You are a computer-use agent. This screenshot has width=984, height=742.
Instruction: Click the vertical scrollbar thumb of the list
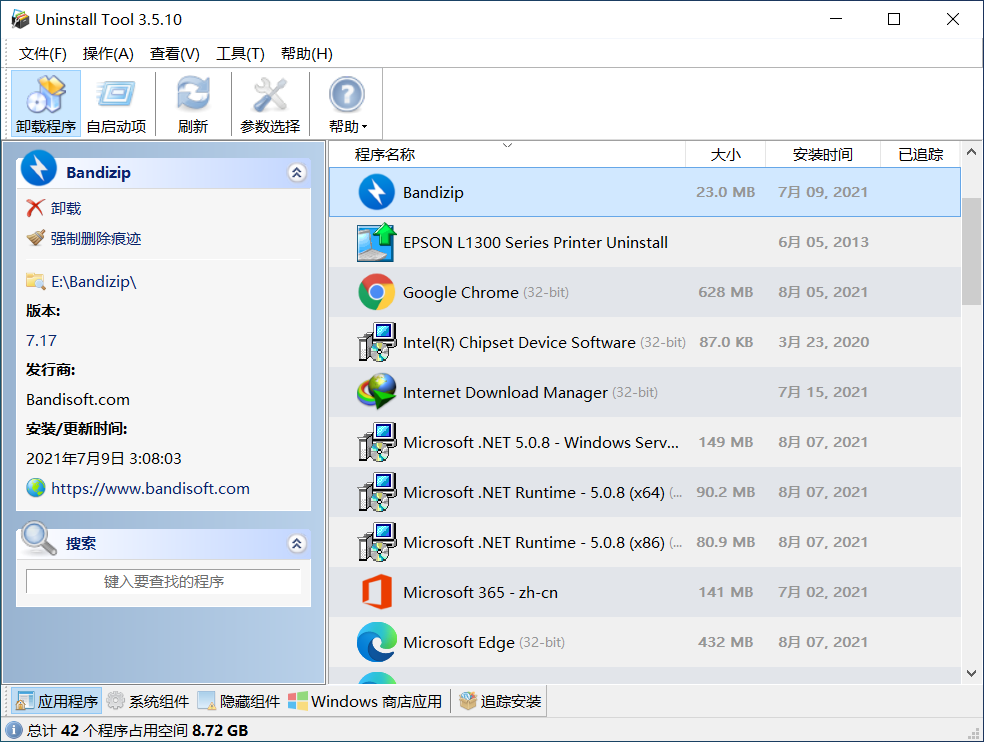click(971, 251)
